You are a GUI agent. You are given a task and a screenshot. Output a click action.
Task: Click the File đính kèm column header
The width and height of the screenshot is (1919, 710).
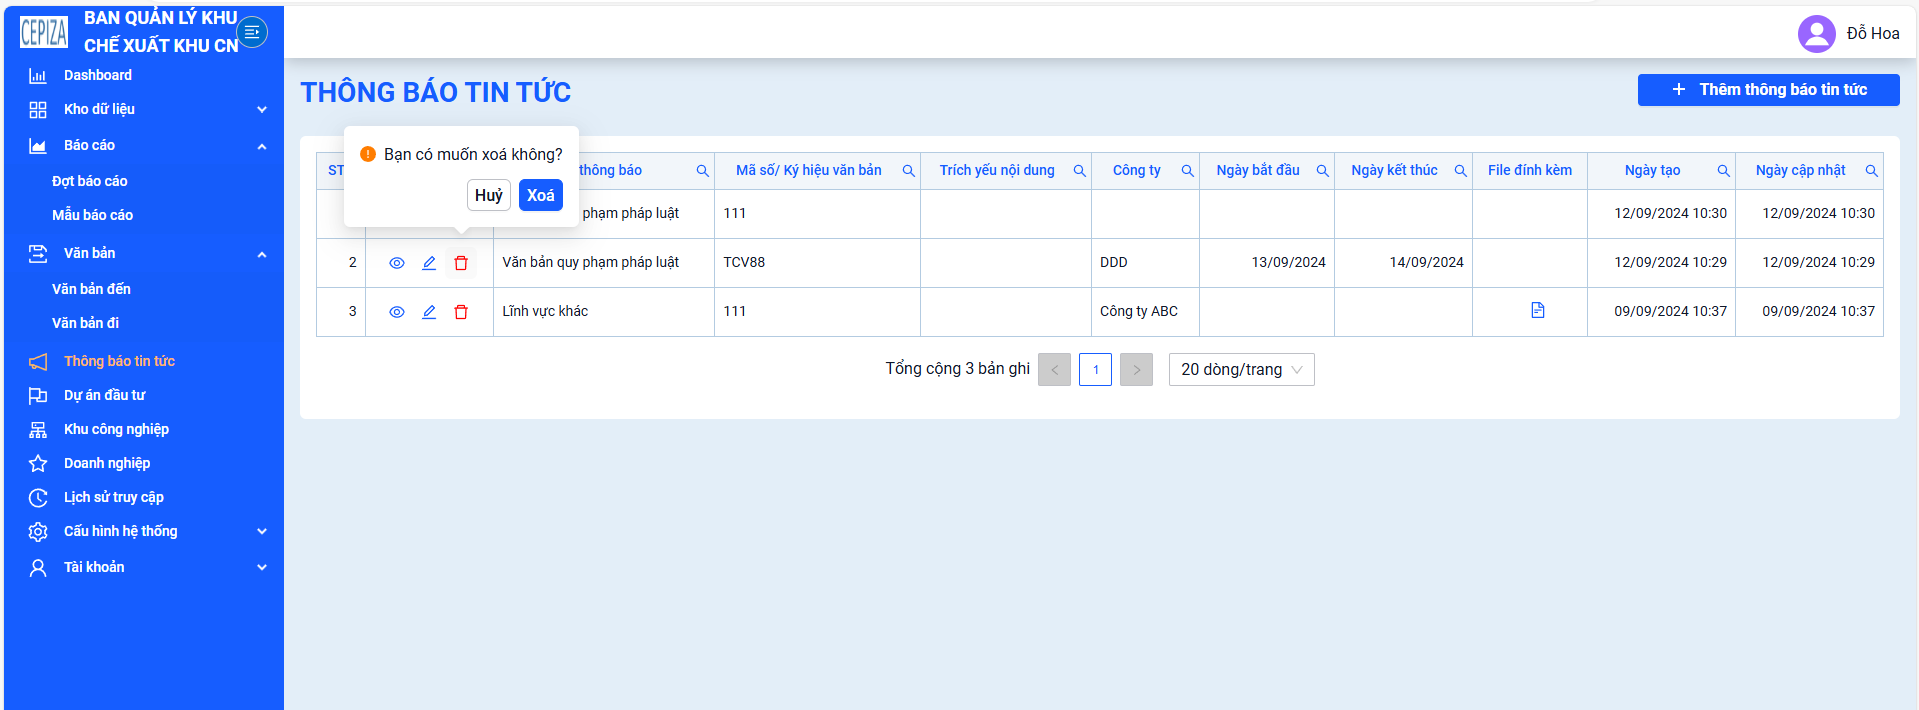coord(1530,170)
